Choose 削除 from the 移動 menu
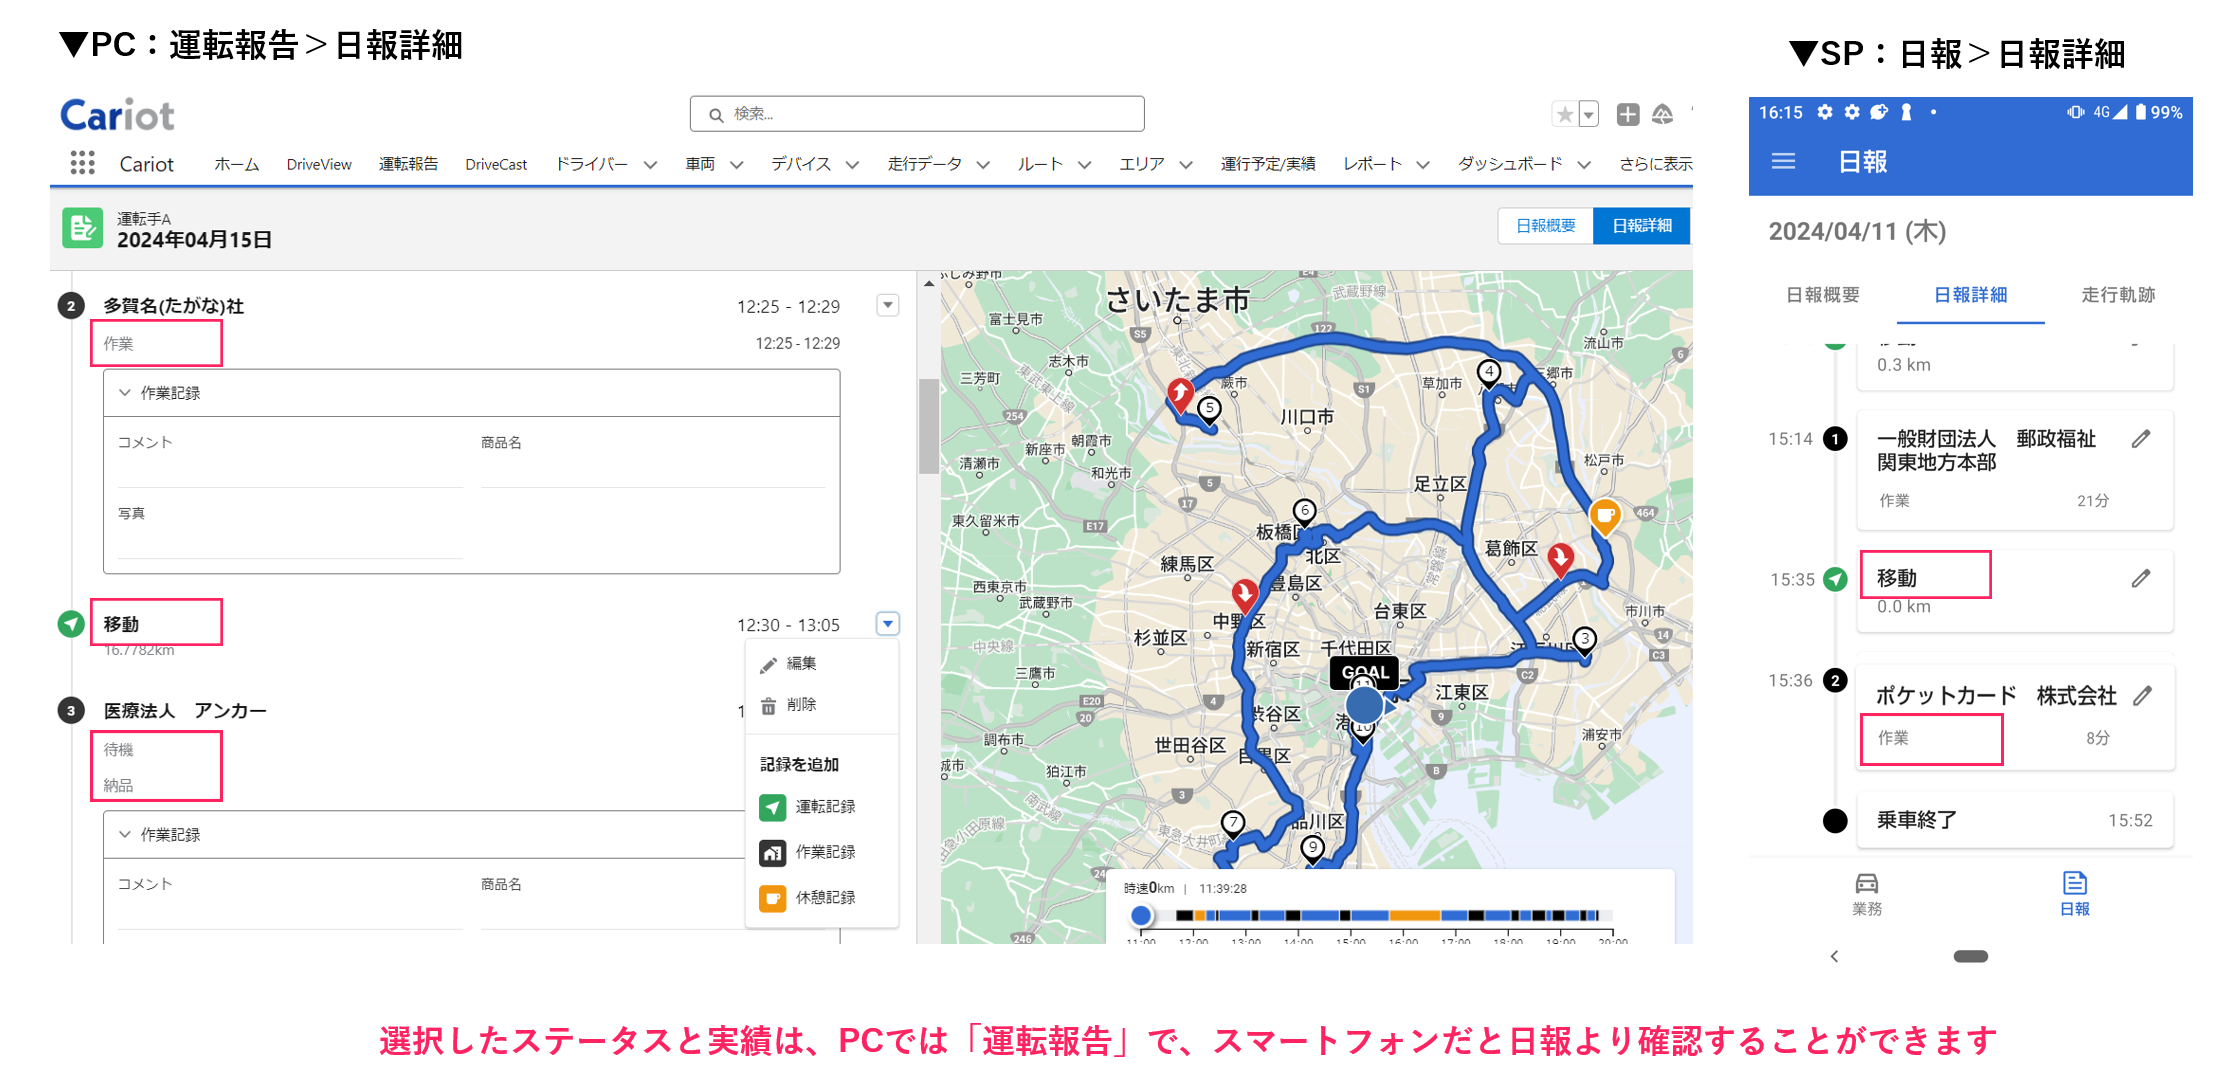Viewport: 2221px width, 1080px height. pyautogui.click(x=801, y=705)
